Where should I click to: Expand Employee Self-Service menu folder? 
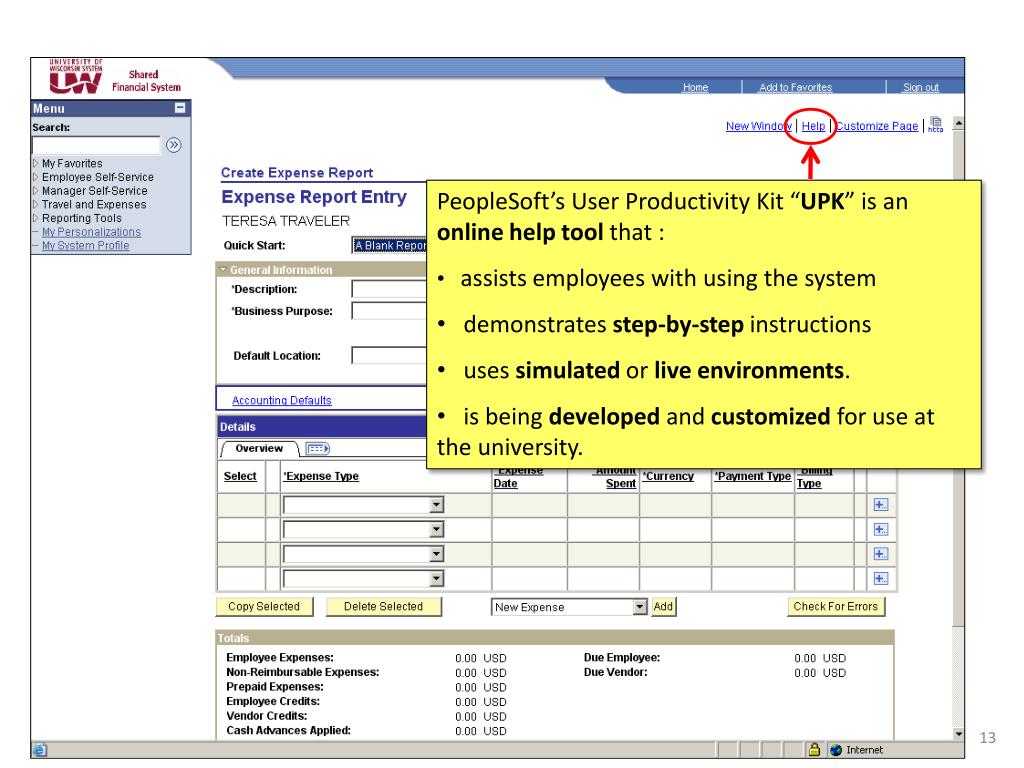point(35,177)
